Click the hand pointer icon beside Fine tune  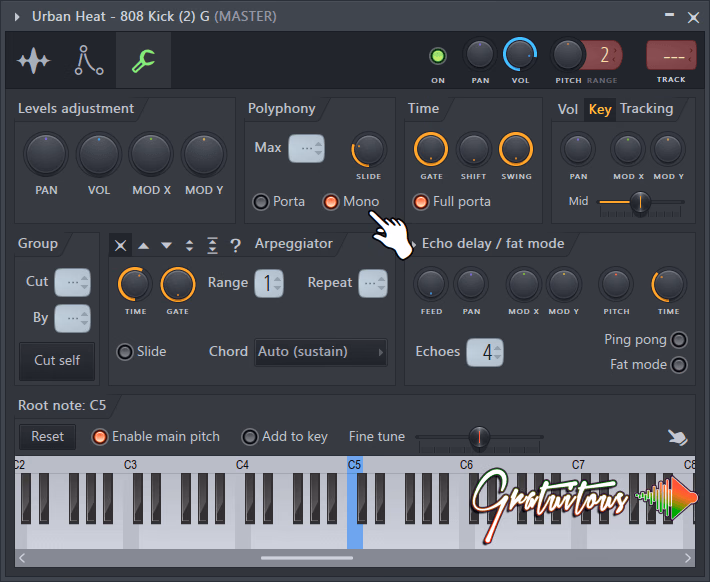[x=678, y=438]
